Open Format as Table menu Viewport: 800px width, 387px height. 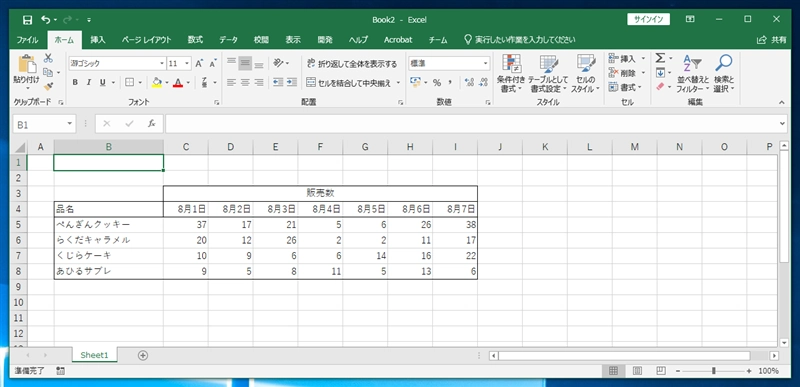coord(548,73)
